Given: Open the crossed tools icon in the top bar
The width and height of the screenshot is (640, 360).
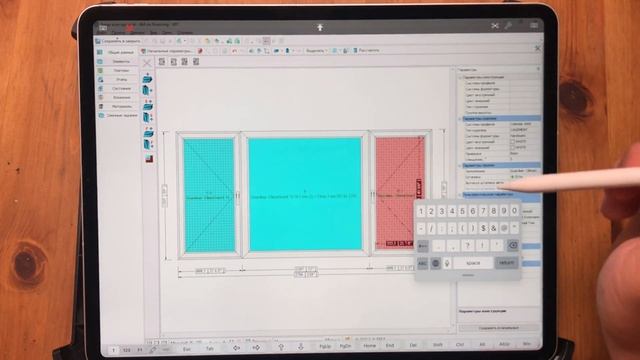Looking at the screenshot, I should tap(495, 26).
